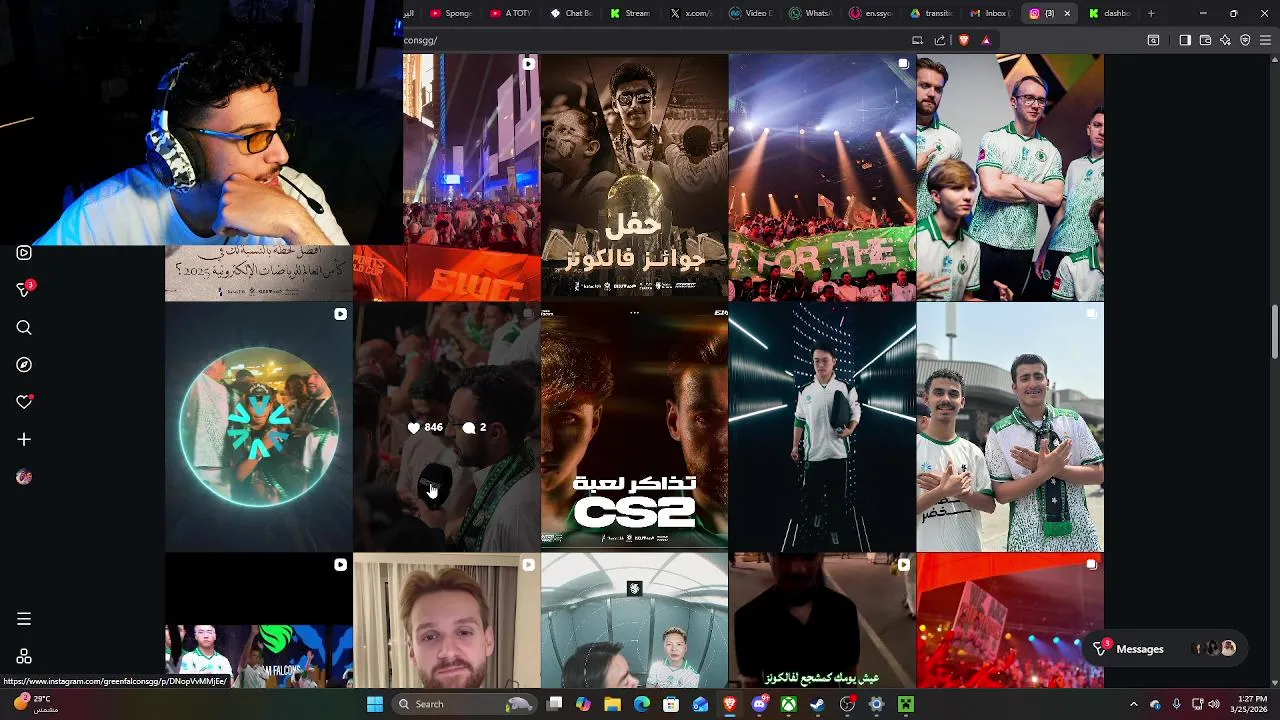Screen dimensions: 1280x720
Task: Click the taskbar clock showing 1:27 PM
Action: [x=1251, y=704]
